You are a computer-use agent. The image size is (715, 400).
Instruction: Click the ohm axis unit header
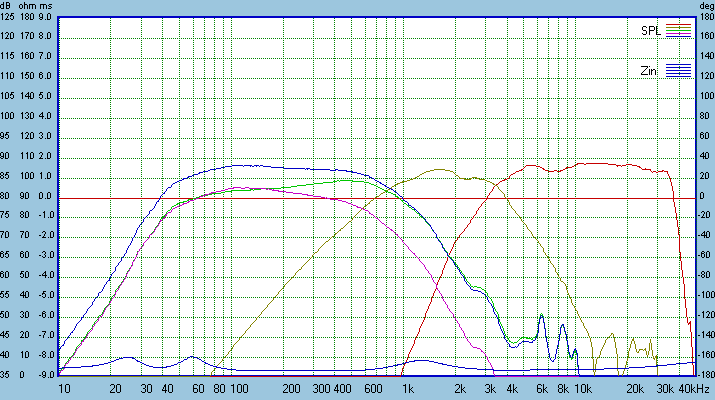coord(29,5)
